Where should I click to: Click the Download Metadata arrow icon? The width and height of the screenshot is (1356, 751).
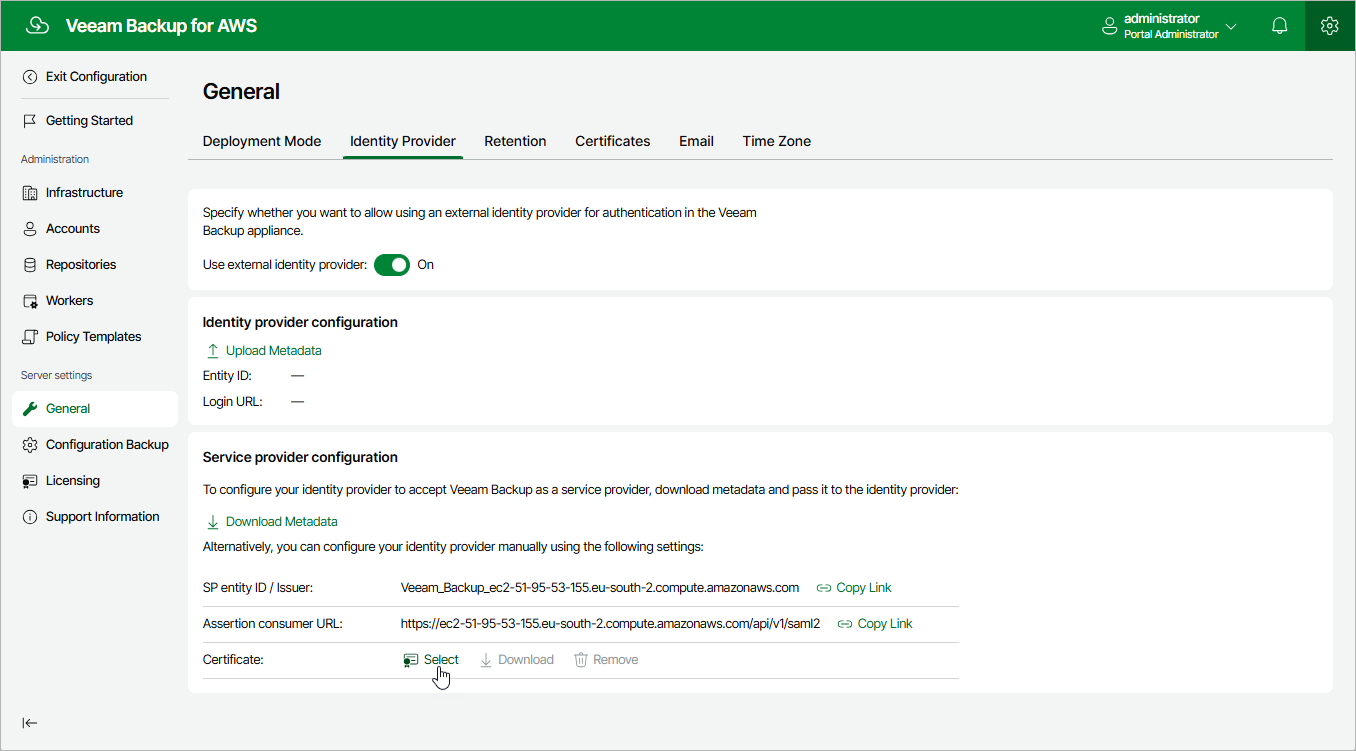212,522
